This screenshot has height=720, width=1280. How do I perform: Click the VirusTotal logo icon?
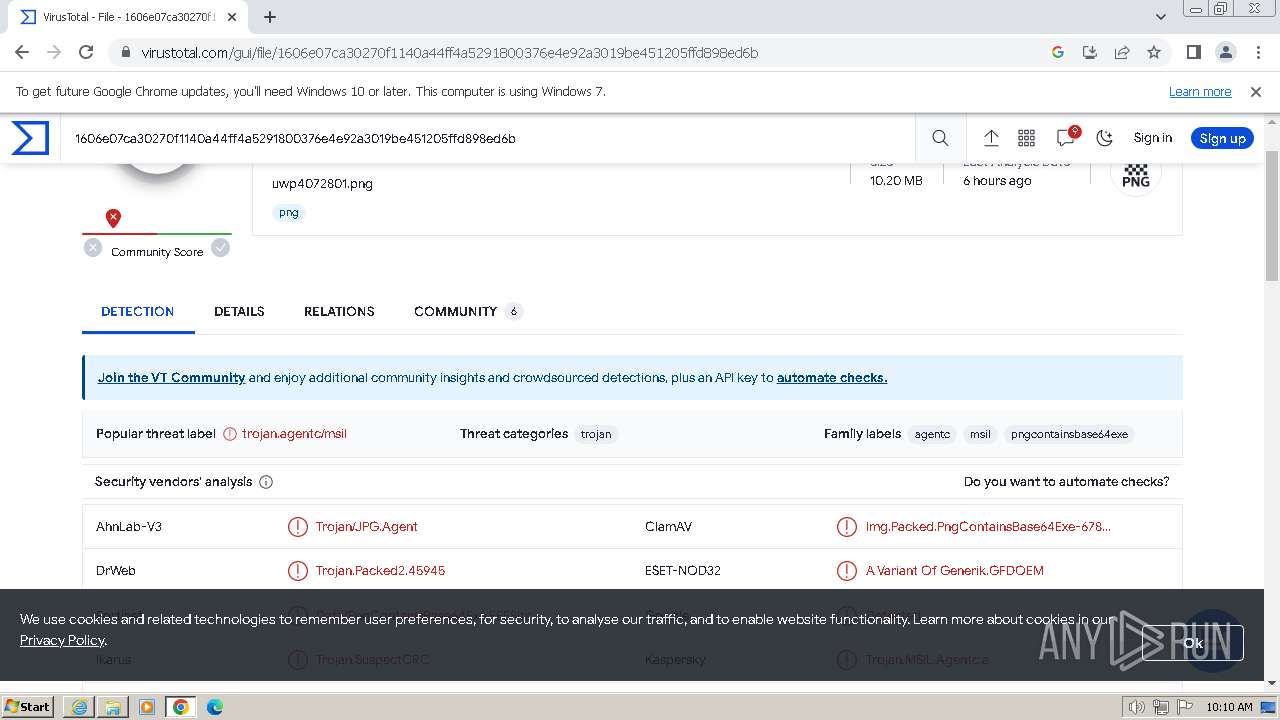pyautogui.click(x=30, y=138)
